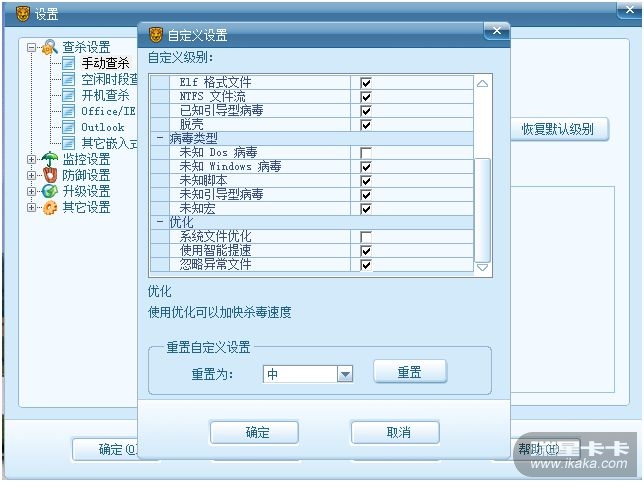Click the list scrollbar up arrow
Image resolution: width=644 pixels, height=482 pixels.
point(483,84)
